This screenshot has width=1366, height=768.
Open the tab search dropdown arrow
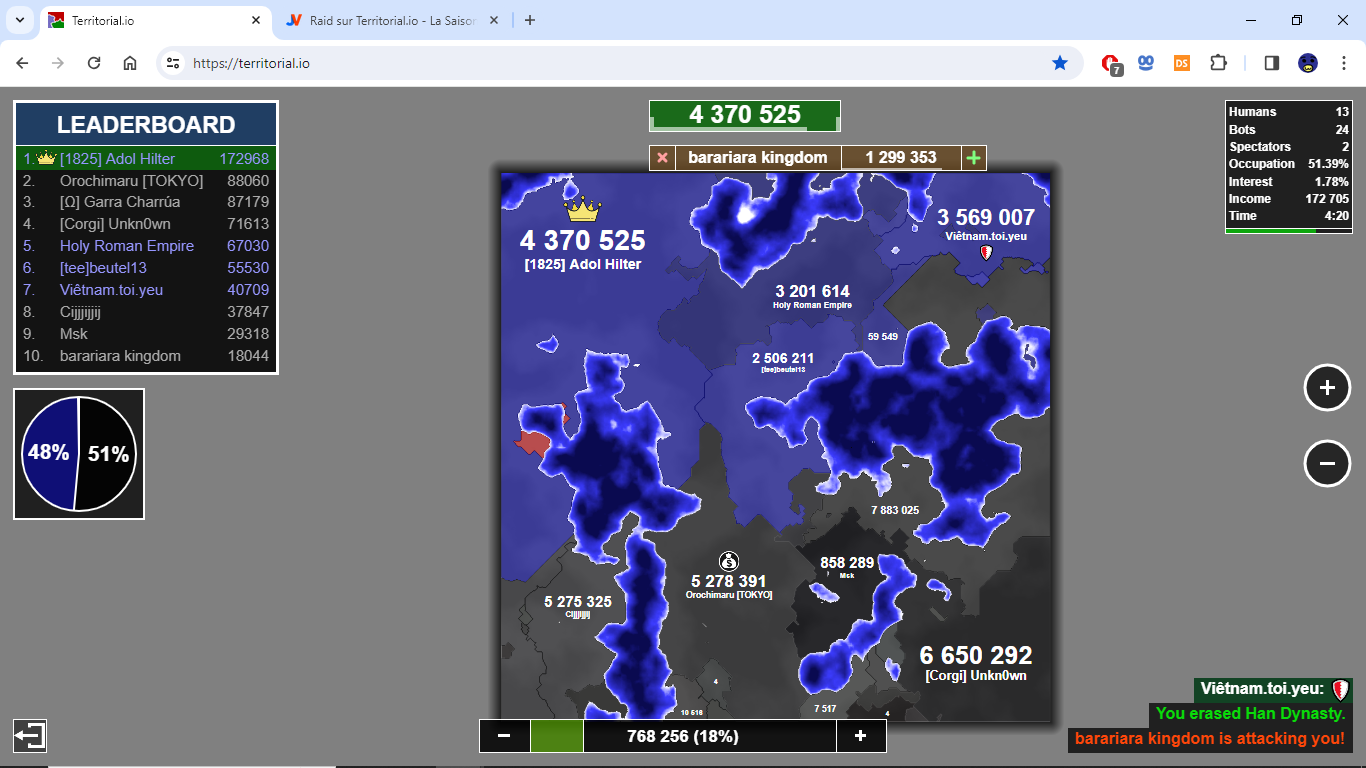tap(19, 20)
